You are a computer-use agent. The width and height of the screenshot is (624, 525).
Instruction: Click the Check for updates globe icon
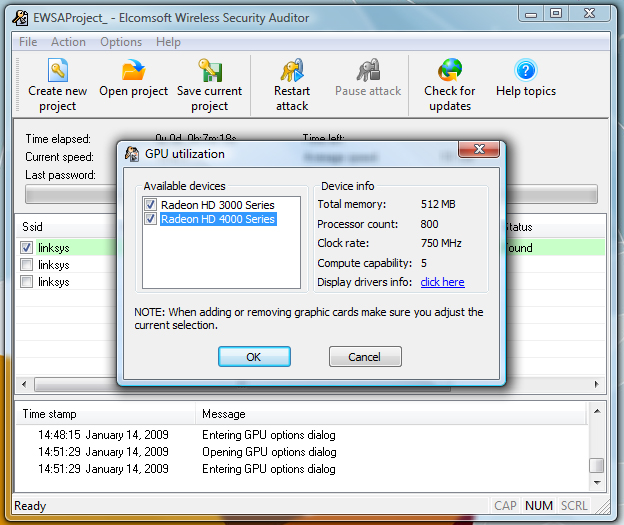click(x=450, y=70)
